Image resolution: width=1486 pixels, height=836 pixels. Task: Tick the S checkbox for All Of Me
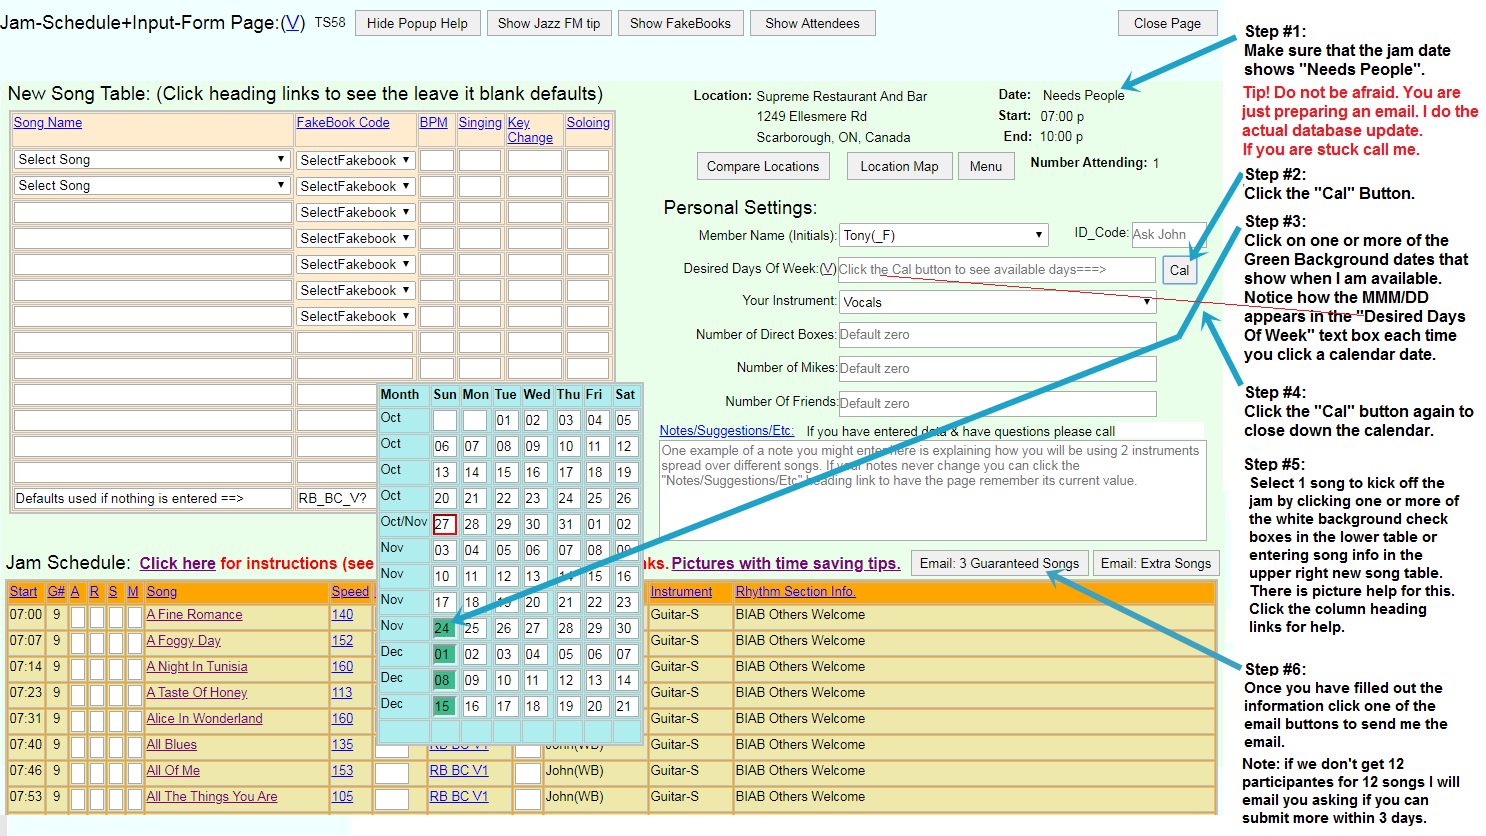(x=116, y=772)
